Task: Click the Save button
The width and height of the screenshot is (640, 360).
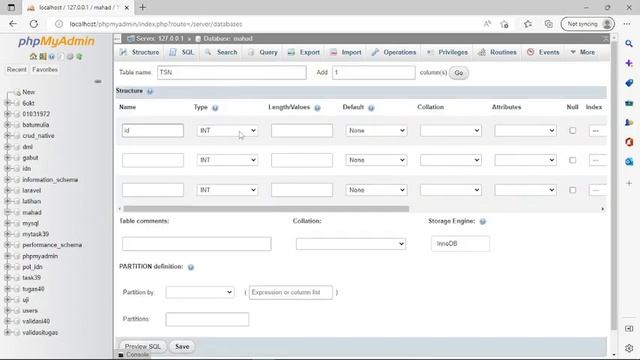Action: (182, 347)
